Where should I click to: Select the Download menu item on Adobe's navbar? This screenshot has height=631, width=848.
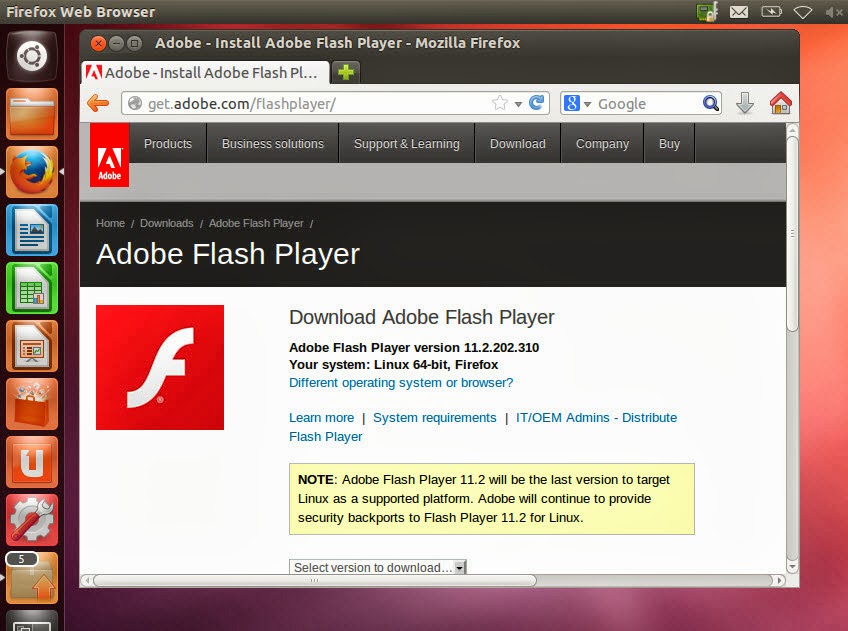tap(517, 143)
